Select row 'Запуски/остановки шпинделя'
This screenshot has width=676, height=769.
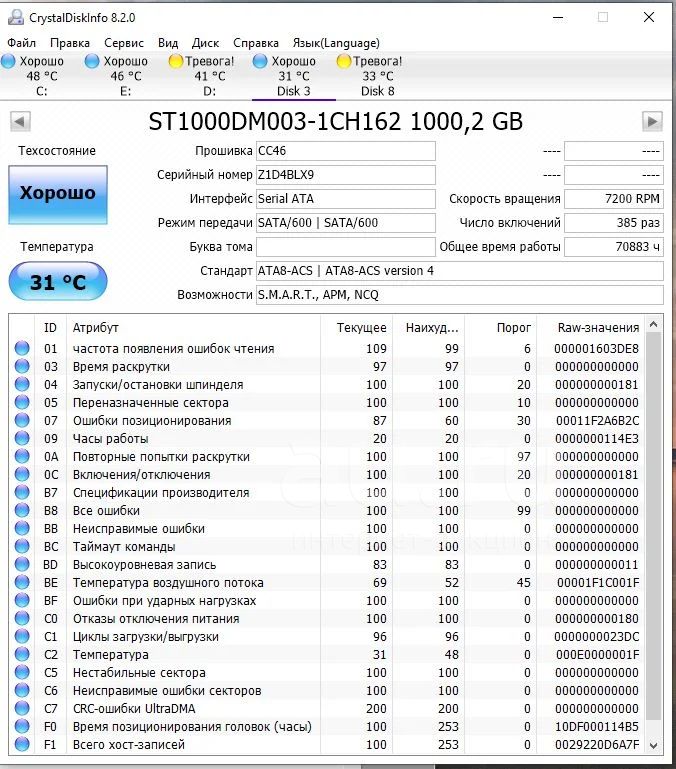(327, 384)
